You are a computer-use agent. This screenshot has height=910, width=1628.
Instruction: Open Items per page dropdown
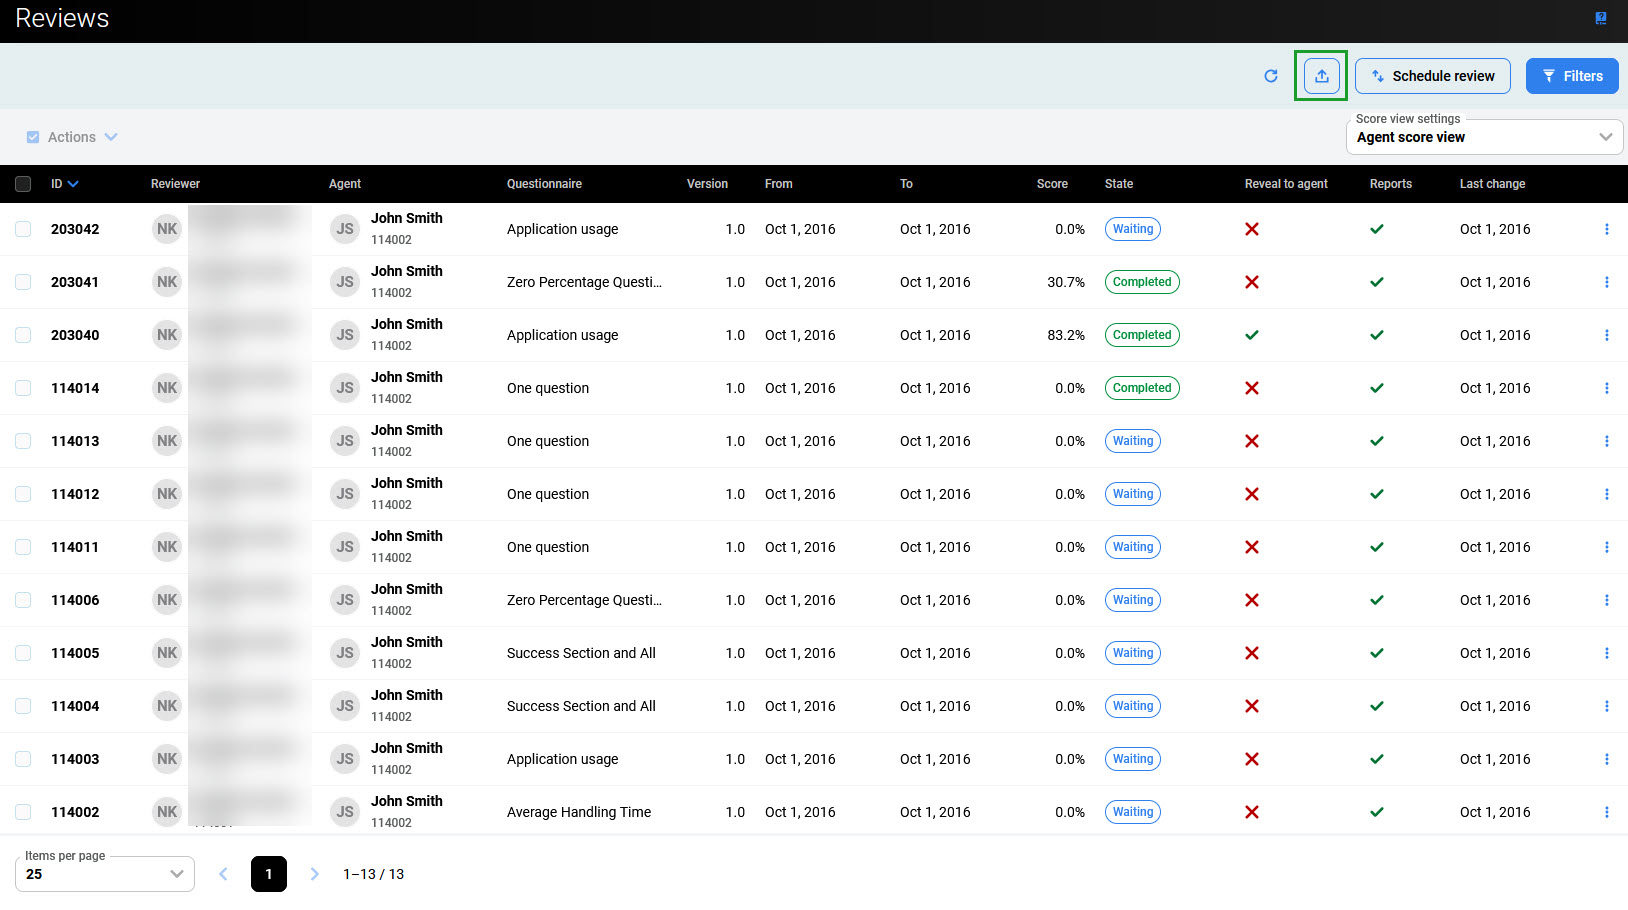(x=105, y=874)
